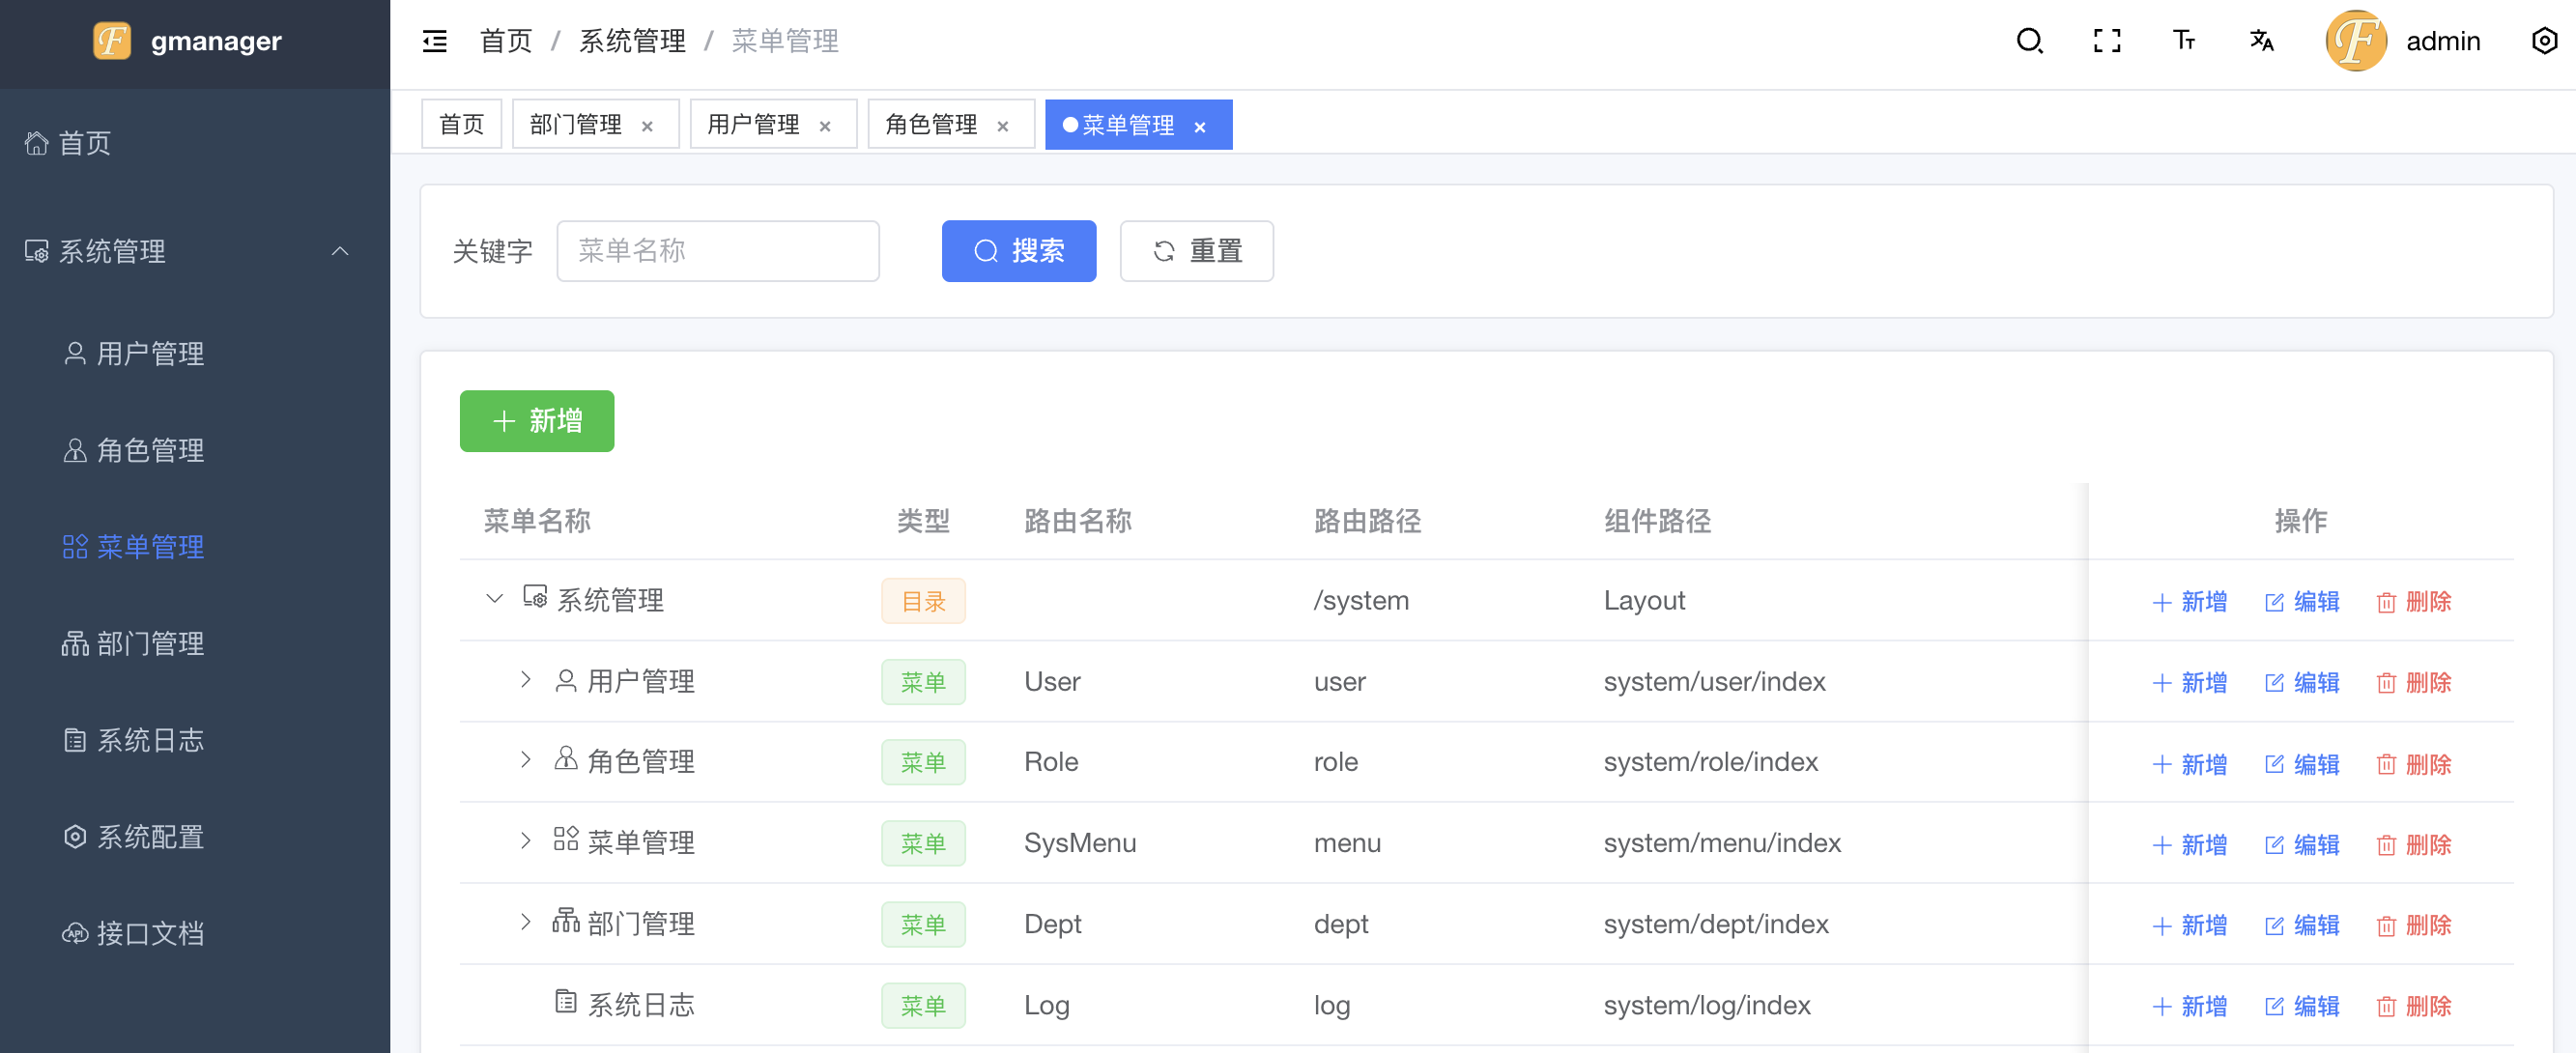Viewport: 2576px width, 1053px height.
Task: Click the blue 搜索 button
Action: point(1018,251)
